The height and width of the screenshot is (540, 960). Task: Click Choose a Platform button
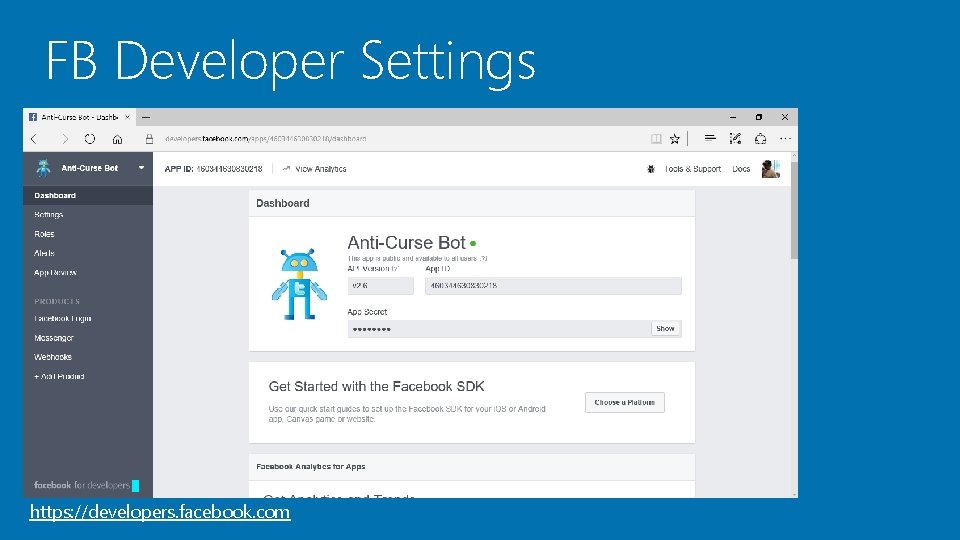pos(624,402)
